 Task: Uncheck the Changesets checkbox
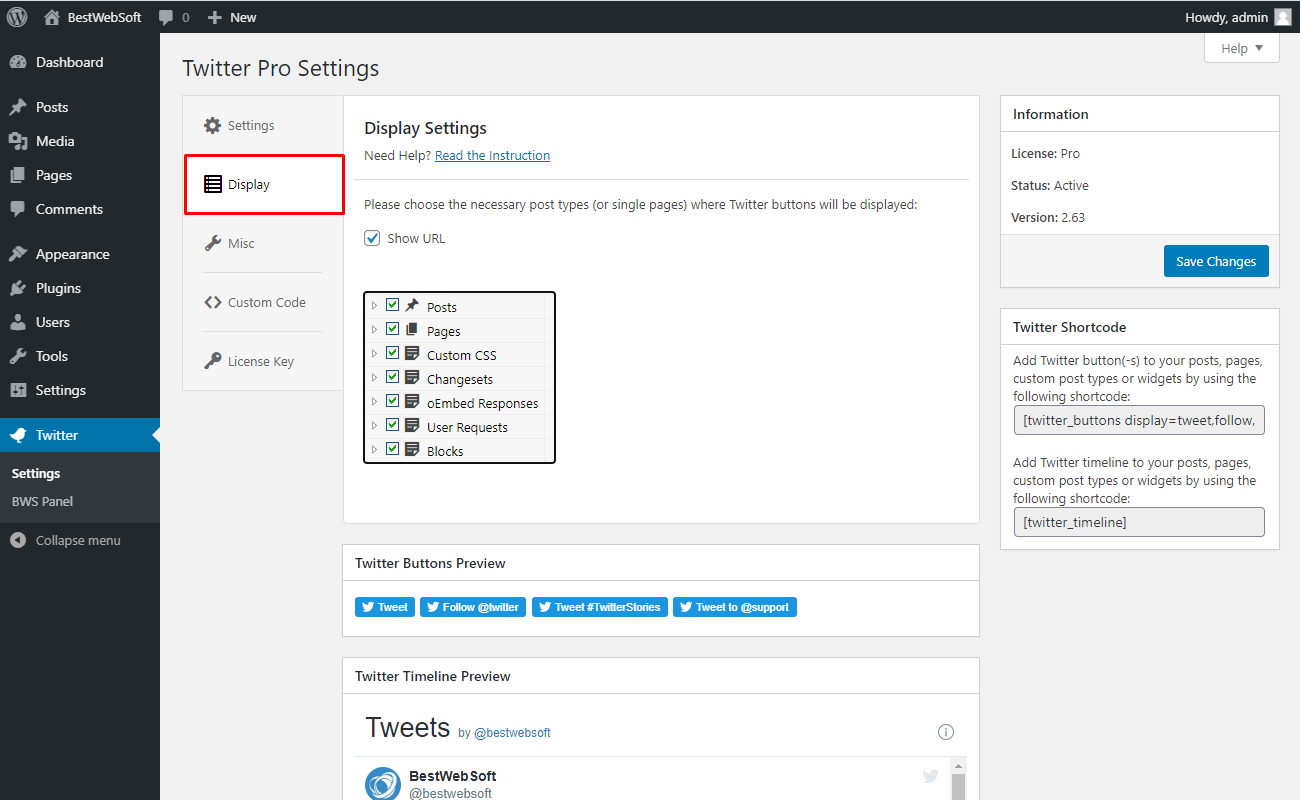[x=393, y=377]
